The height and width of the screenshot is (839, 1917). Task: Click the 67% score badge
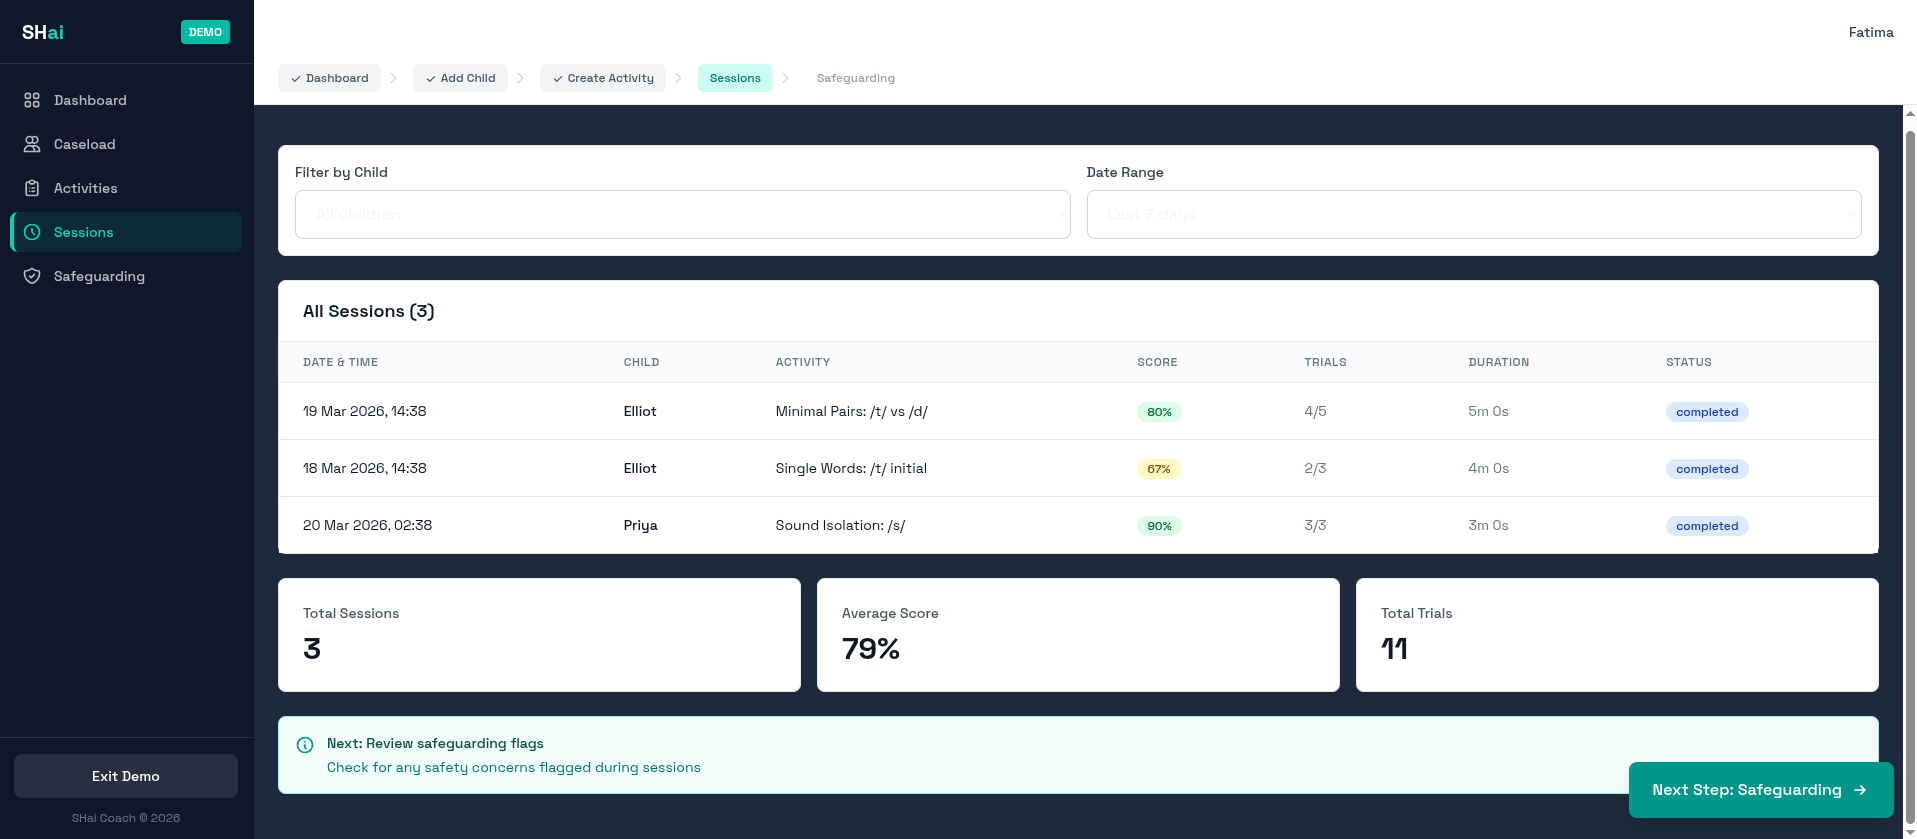tap(1158, 469)
